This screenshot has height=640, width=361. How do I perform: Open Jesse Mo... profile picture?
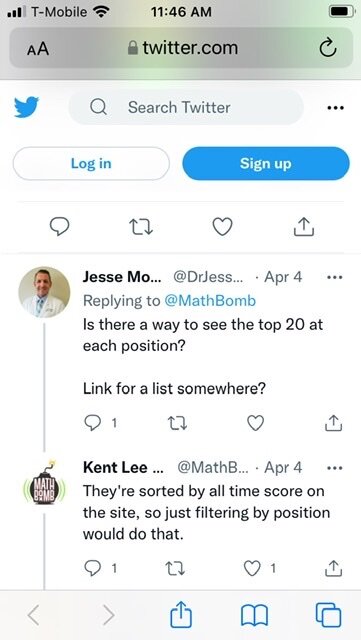pos(44,292)
